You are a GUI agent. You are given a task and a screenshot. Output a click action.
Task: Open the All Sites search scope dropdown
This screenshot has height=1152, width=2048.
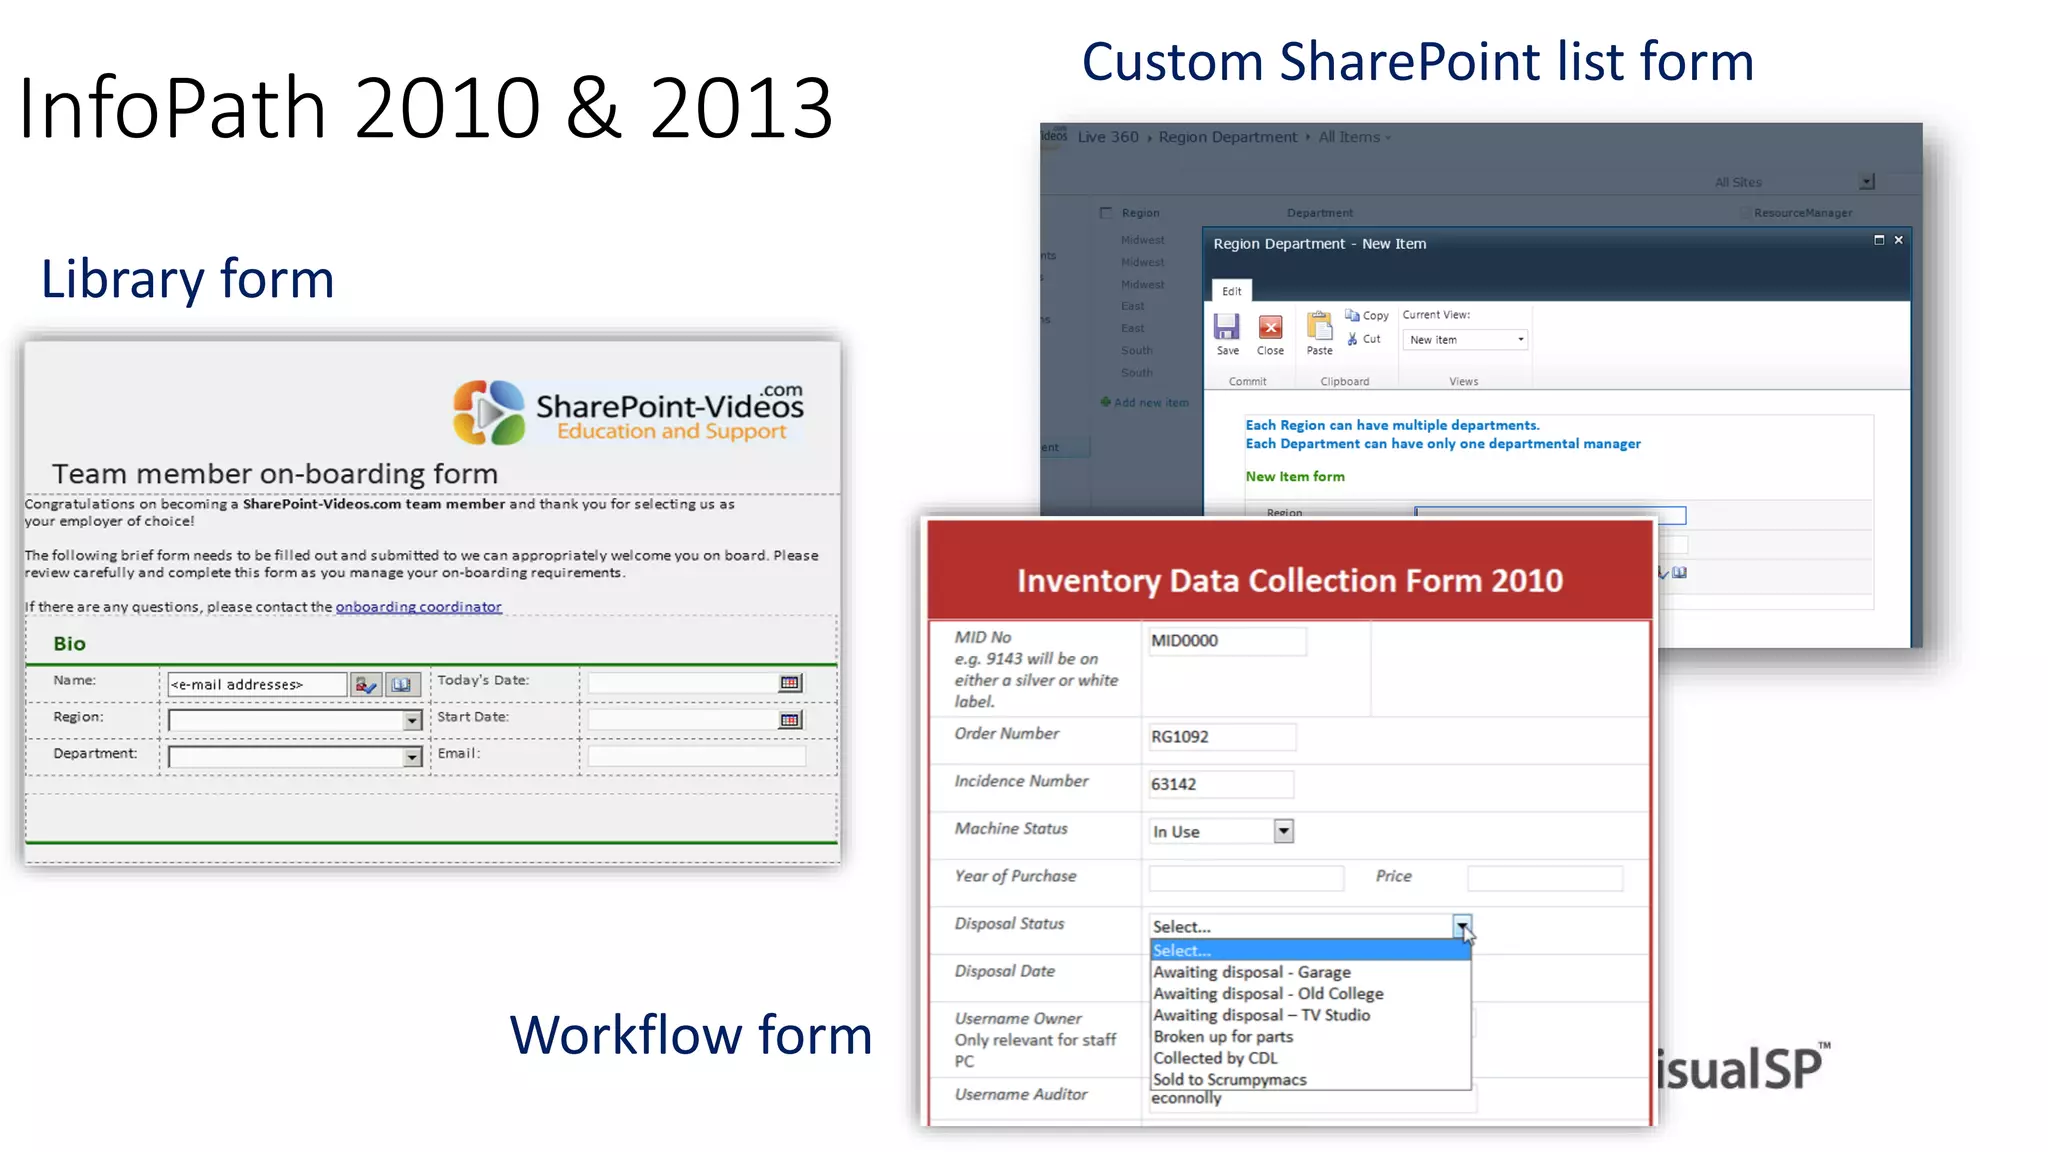pos(1867,182)
